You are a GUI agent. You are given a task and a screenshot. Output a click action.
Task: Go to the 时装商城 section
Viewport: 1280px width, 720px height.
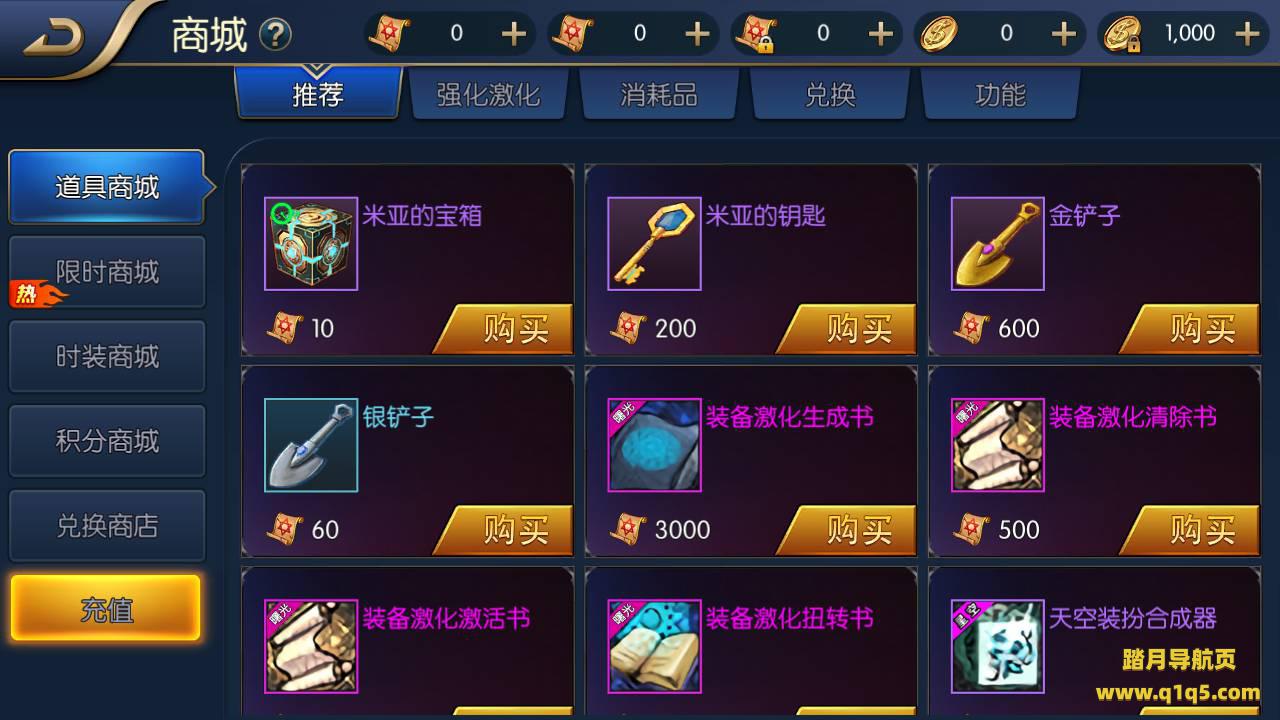(107, 357)
